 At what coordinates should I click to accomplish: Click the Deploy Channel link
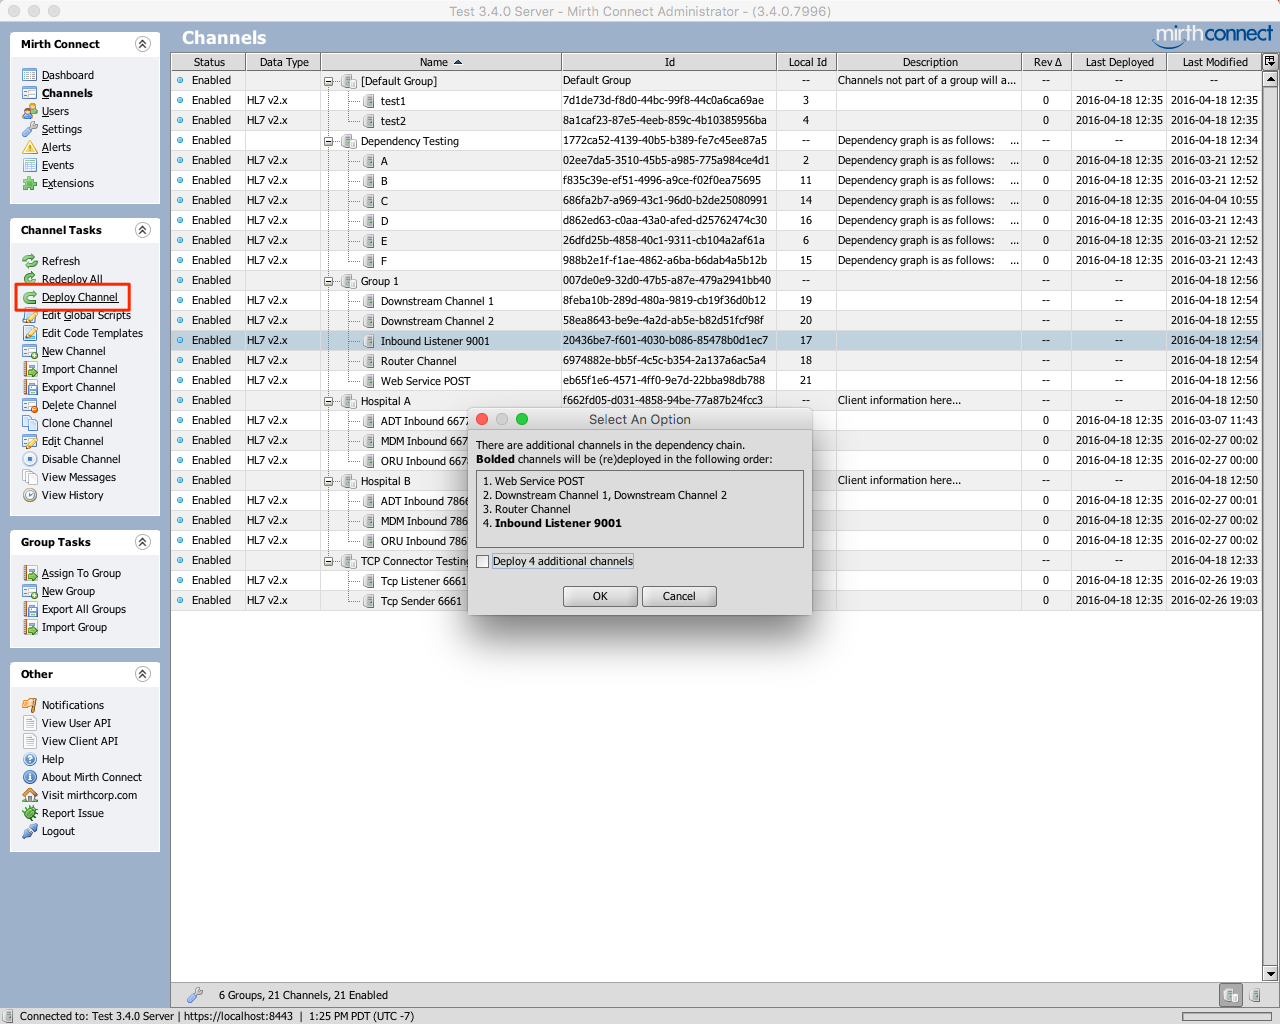(x=80, y=297)
